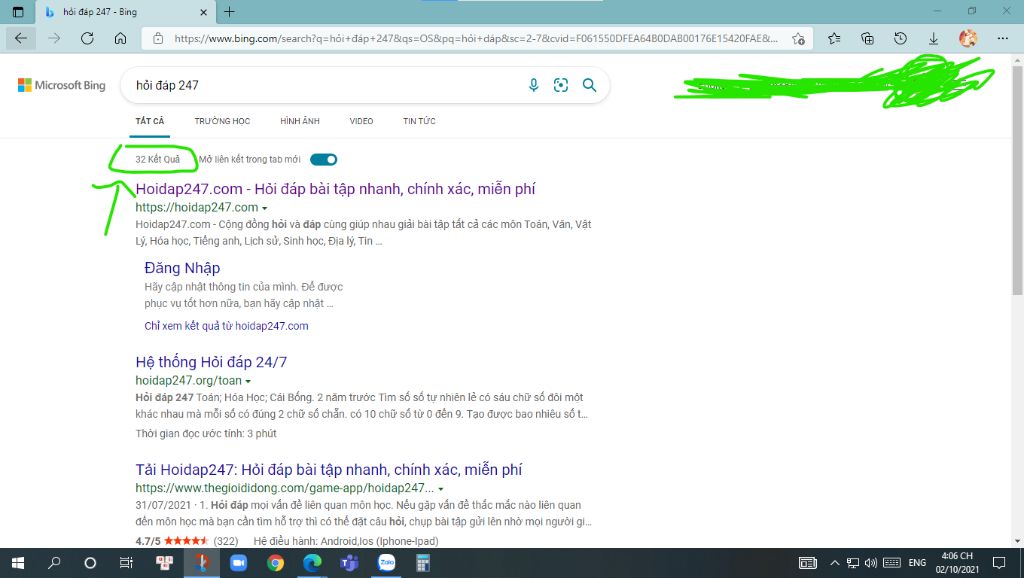
Task: Click the Đăng Nhập link
Action: point(182,268)
